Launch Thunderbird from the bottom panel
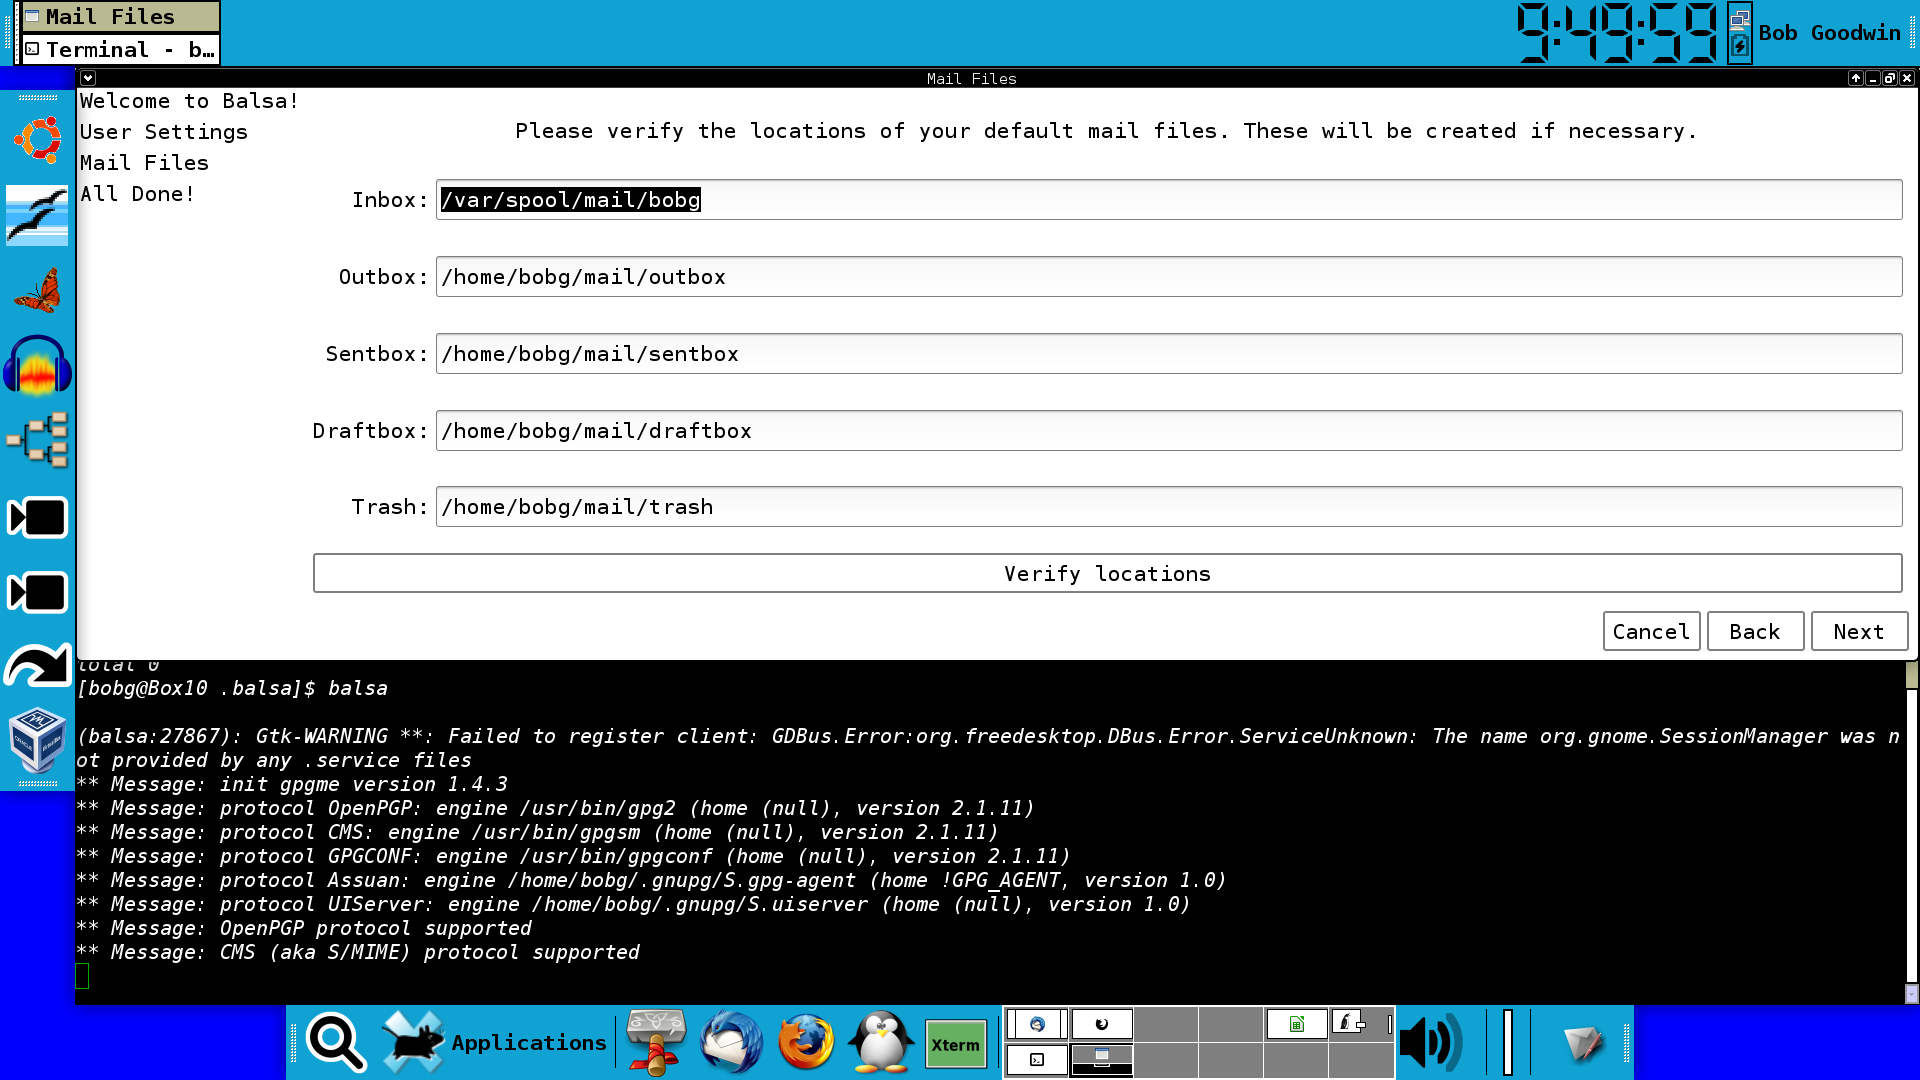1920x1080 pixels. (731, 1042)
